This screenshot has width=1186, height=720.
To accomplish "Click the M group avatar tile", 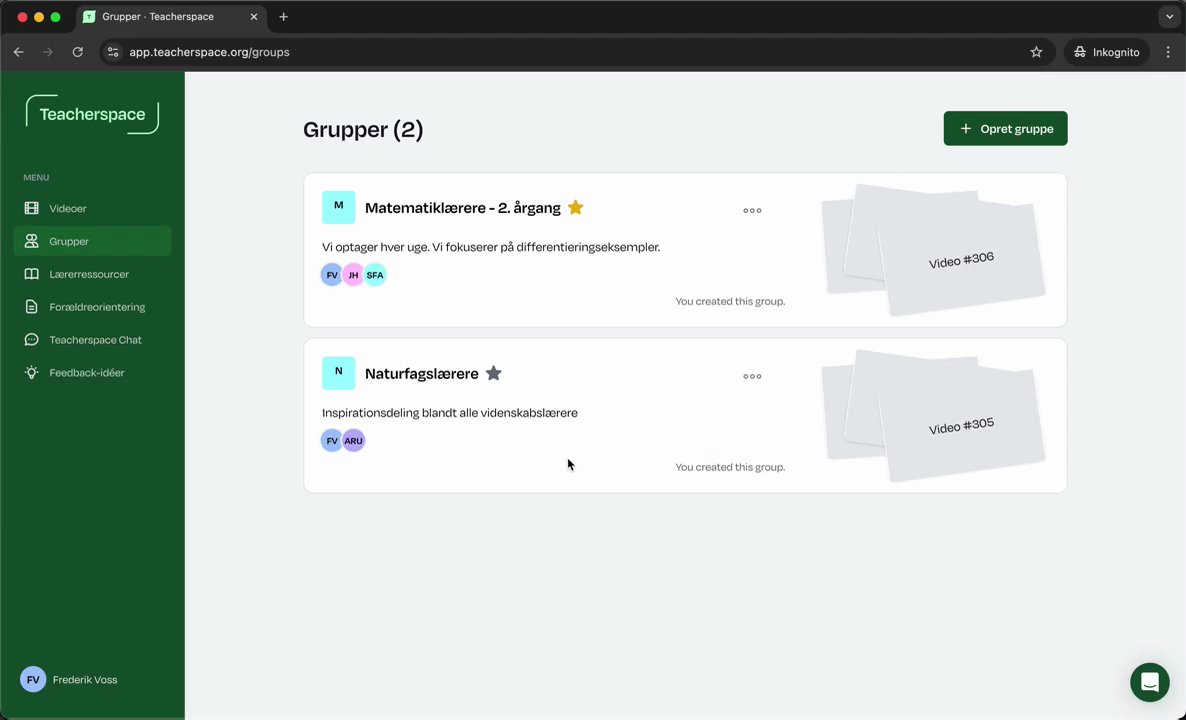I will point(338,207).
